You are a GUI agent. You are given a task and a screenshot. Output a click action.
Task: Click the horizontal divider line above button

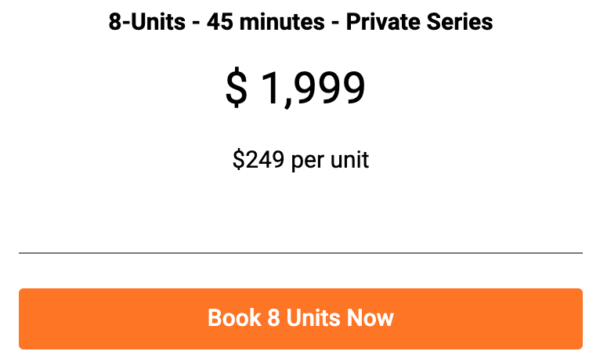click(x=300, y=253)
